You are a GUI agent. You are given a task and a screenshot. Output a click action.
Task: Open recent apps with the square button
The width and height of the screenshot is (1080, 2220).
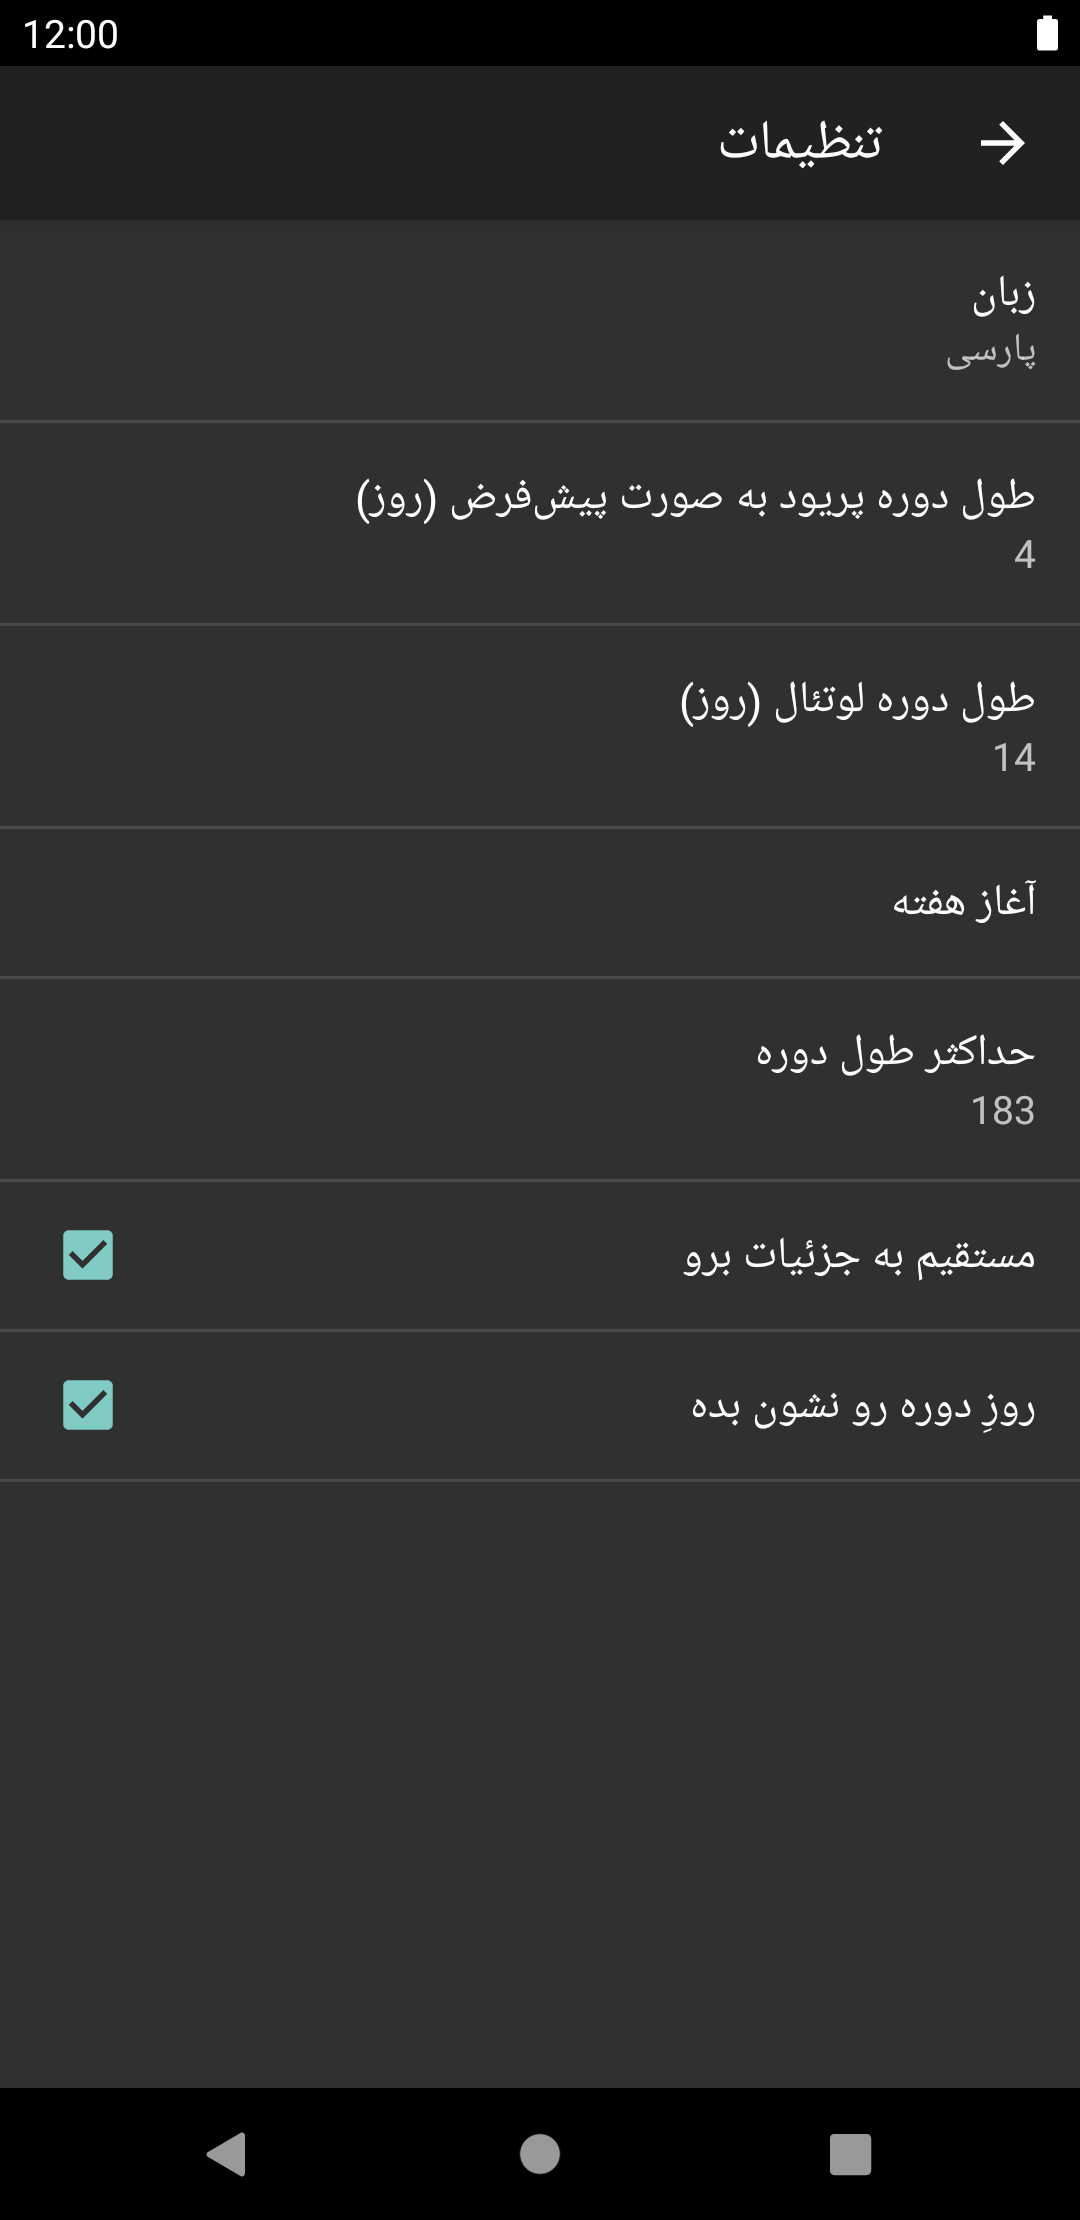point(850,2154)
